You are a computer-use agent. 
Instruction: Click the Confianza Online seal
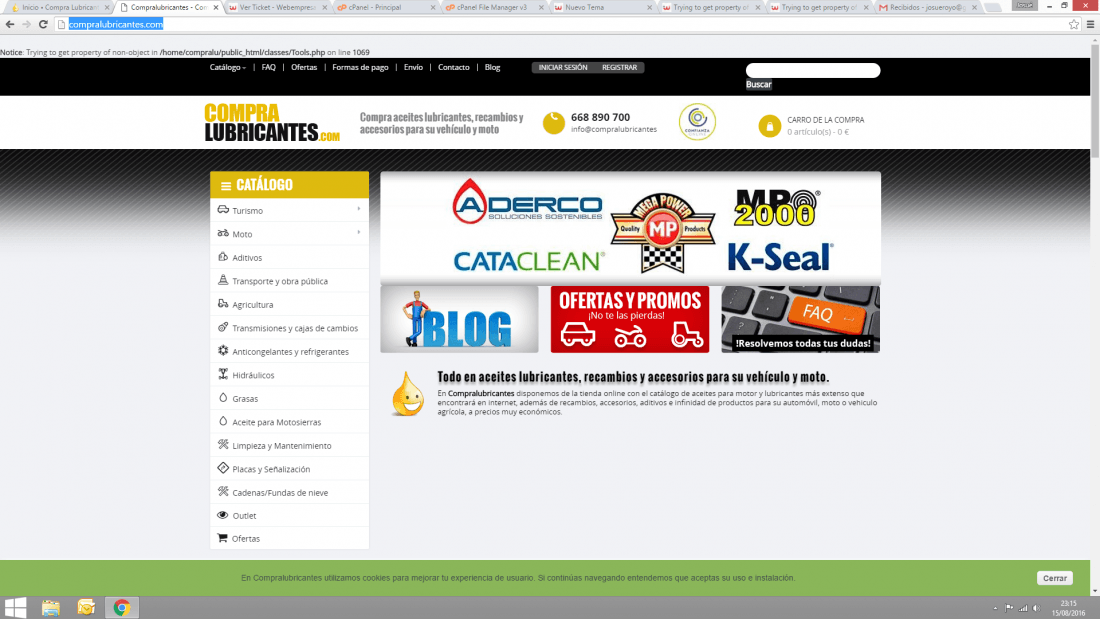pos(697,121)
